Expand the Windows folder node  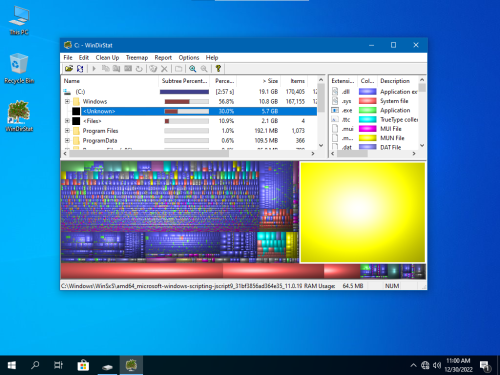point(67,101)
